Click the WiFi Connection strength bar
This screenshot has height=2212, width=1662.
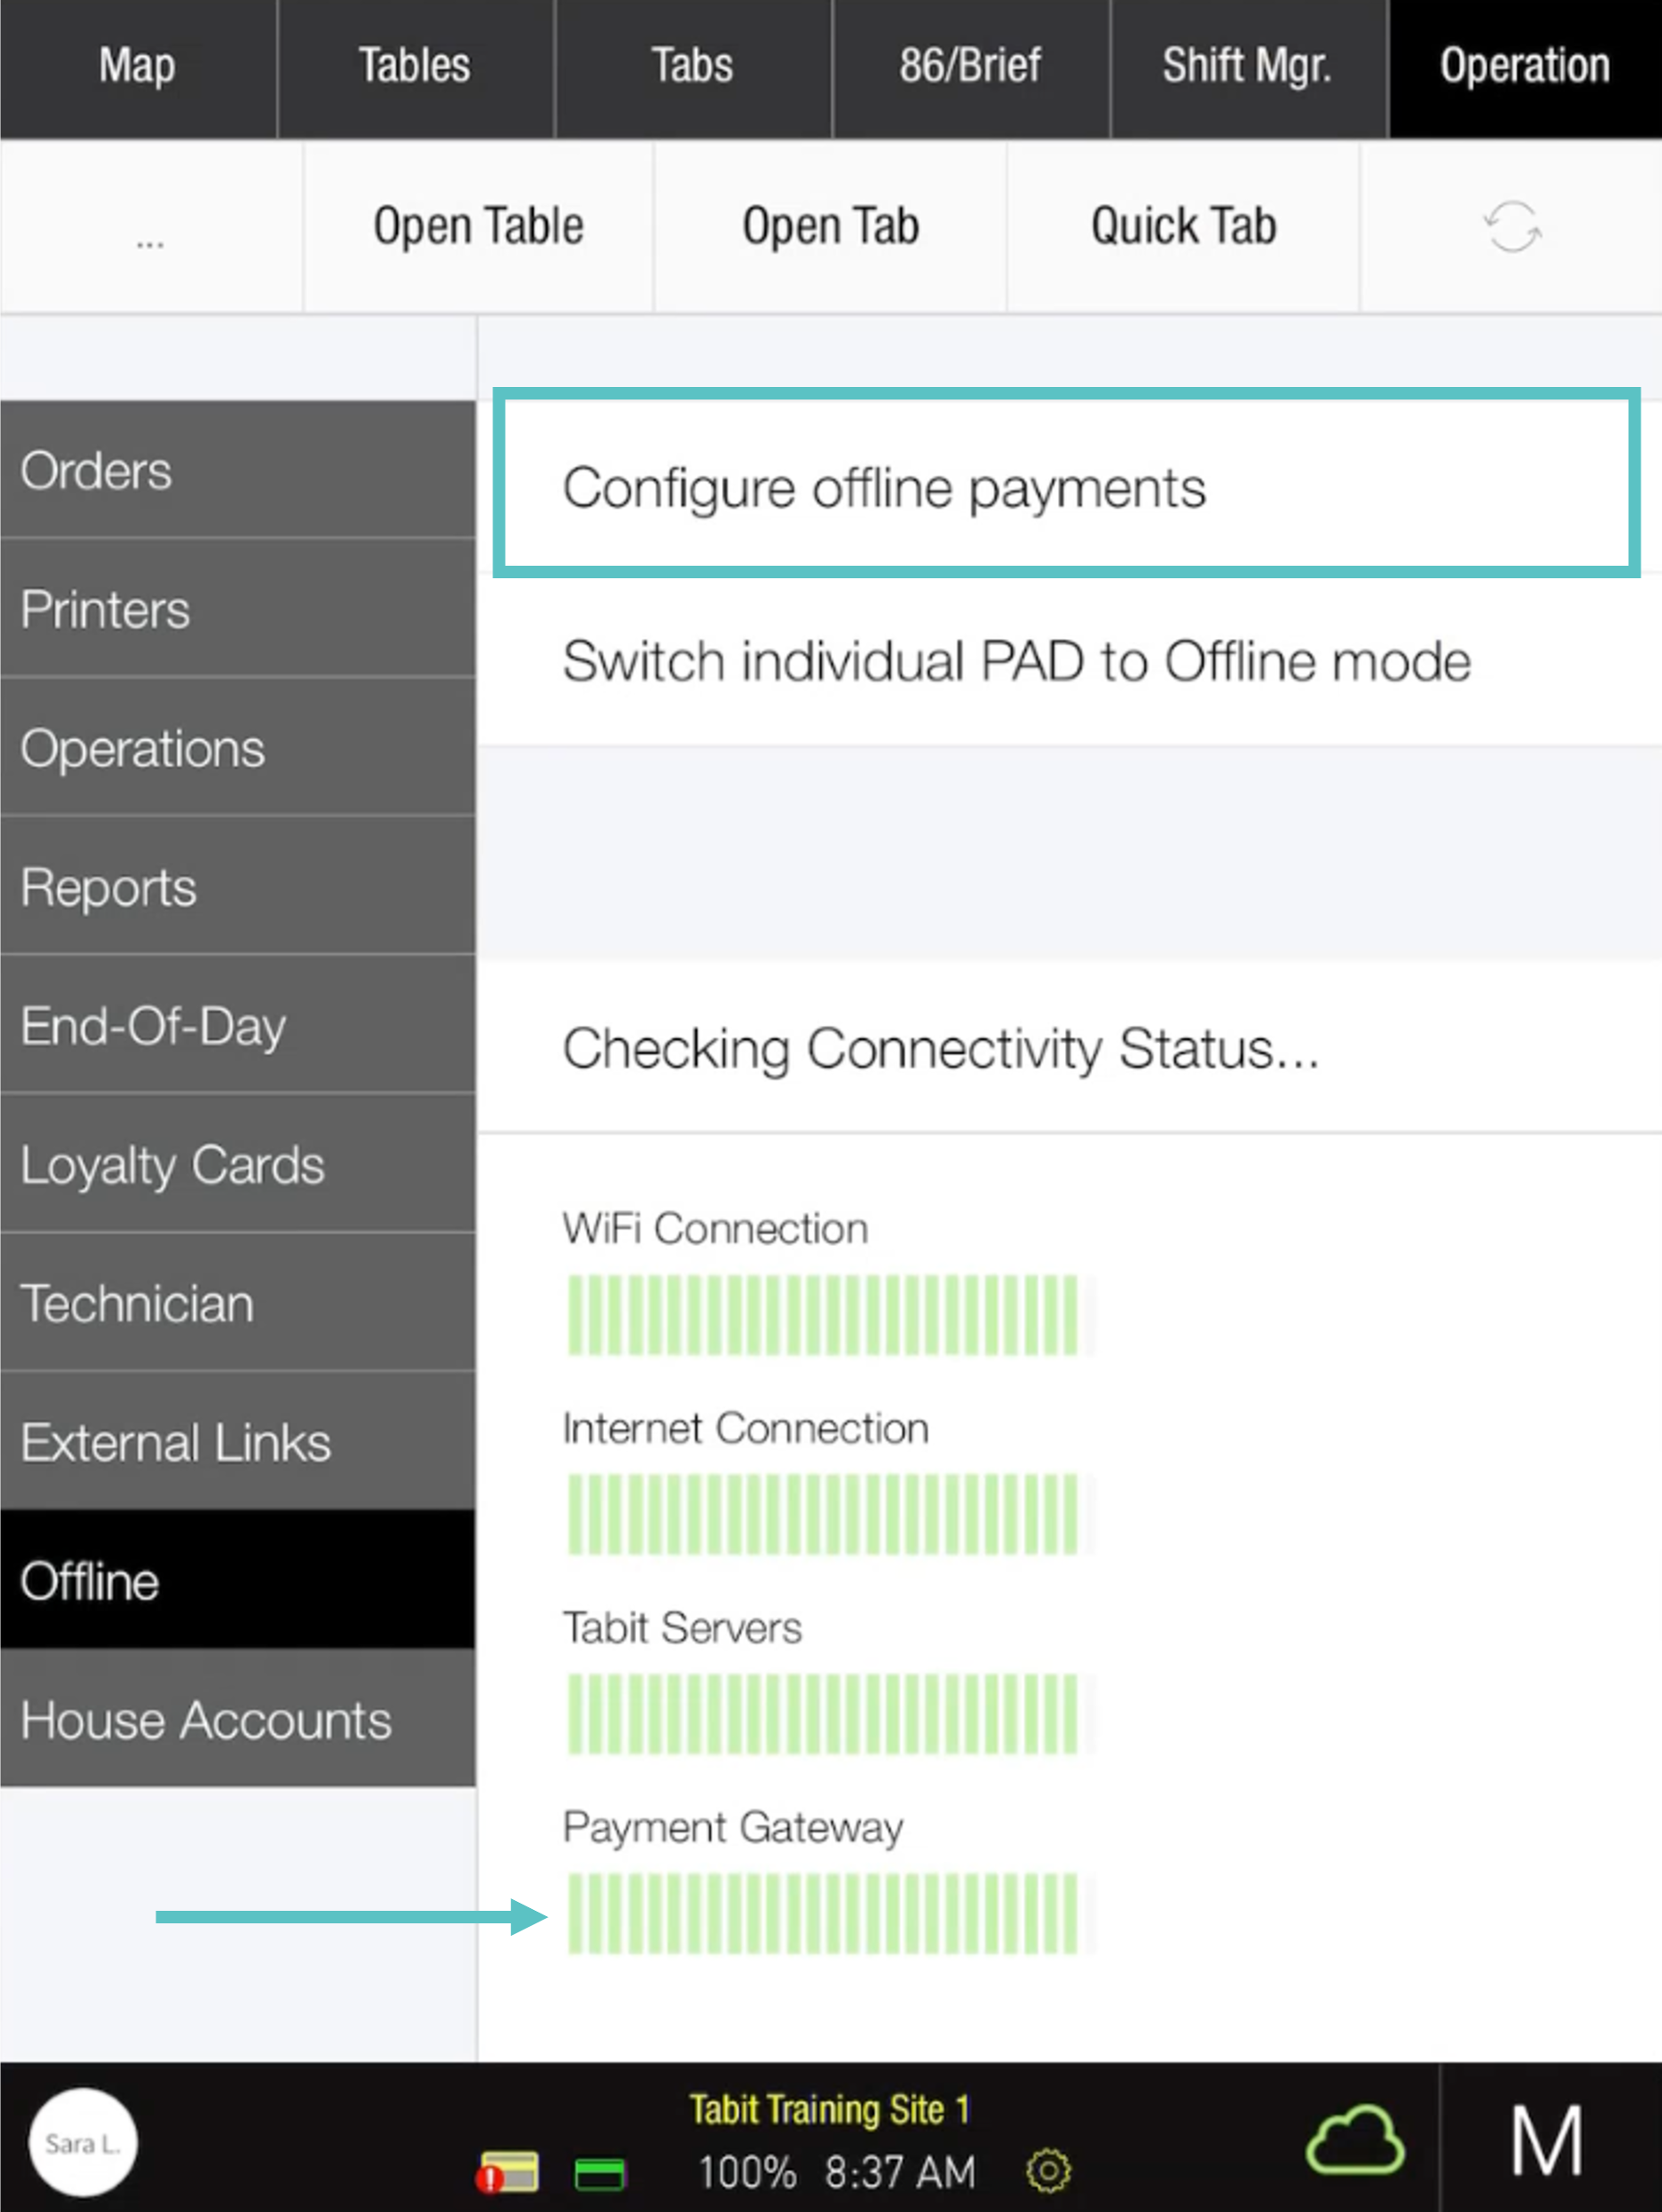tap(822, 1315)
